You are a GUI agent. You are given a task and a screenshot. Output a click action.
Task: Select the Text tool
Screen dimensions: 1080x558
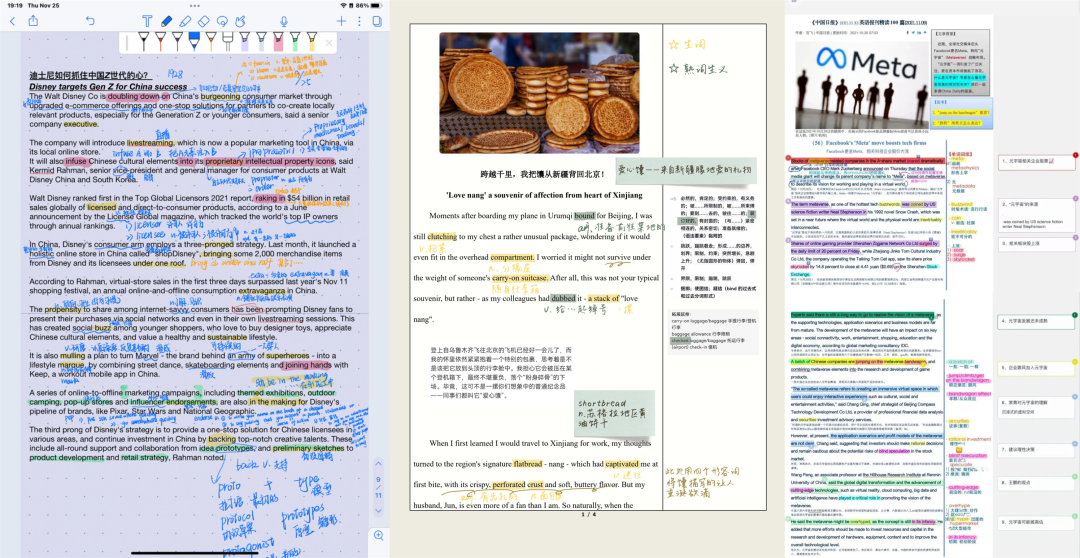pos(147,21)
